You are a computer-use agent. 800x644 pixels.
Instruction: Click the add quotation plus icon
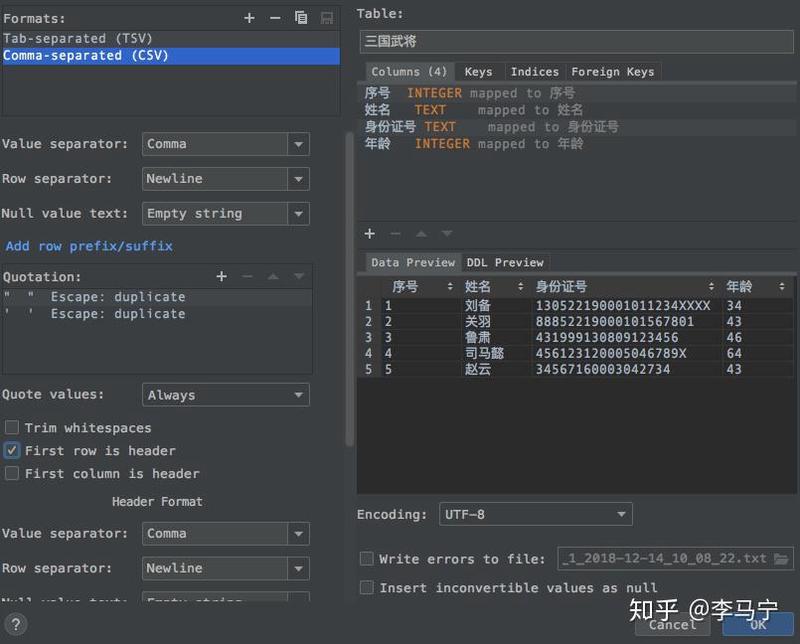(x=222, y=276)
